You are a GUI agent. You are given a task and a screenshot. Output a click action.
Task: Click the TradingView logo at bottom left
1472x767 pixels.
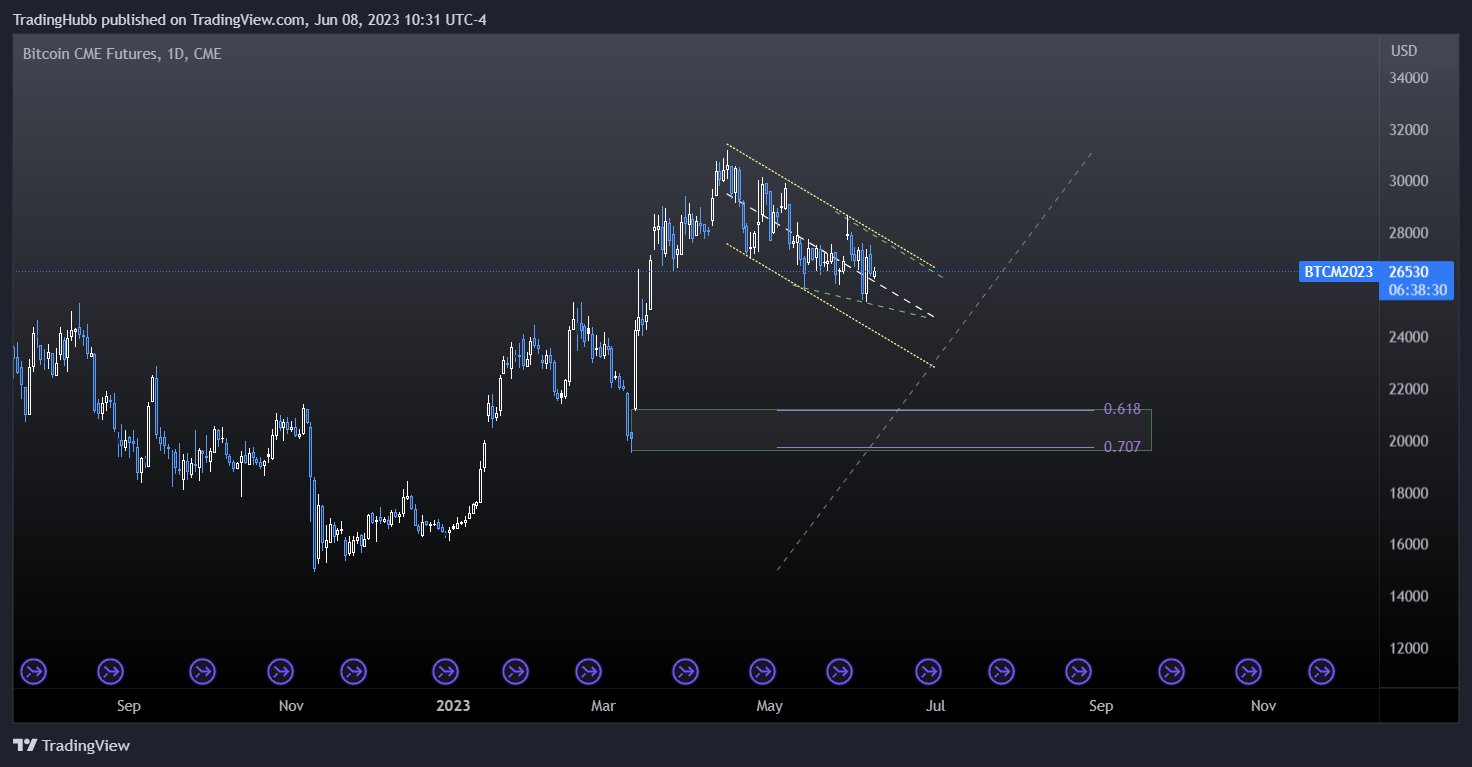coord(71,745)
